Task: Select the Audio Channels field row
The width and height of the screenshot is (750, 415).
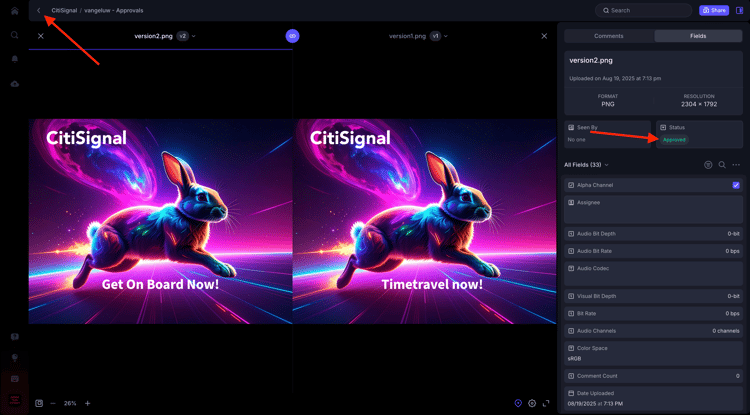Action: pyautogui.click(x=653, y=331)
